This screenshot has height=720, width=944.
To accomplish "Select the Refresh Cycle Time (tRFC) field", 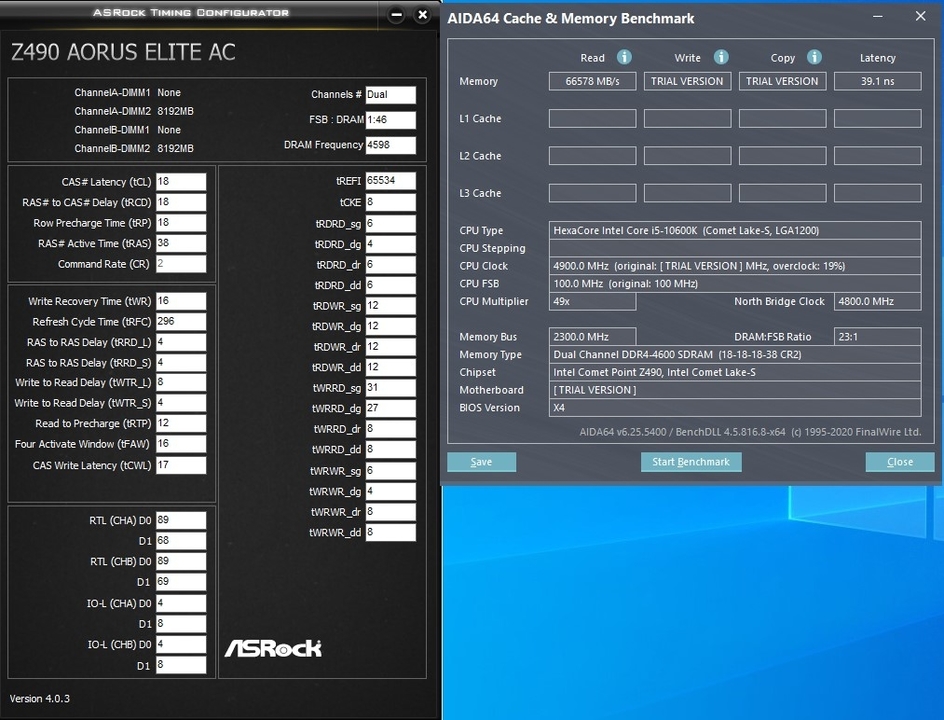I will [x=181, y=321].
